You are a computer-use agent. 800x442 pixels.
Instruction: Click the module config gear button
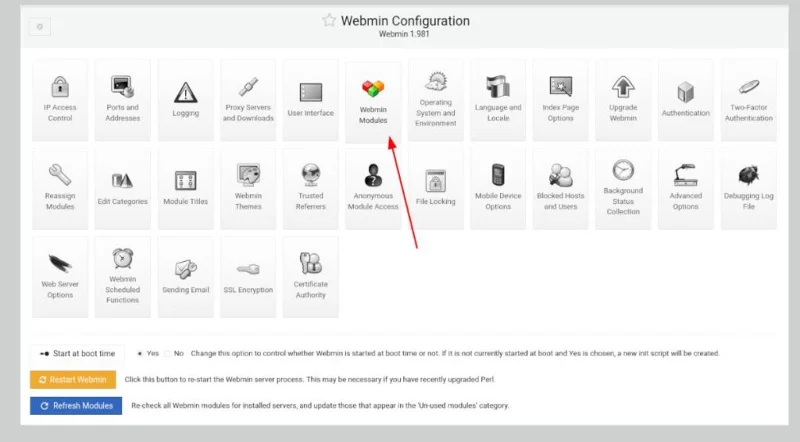[40, 27]
